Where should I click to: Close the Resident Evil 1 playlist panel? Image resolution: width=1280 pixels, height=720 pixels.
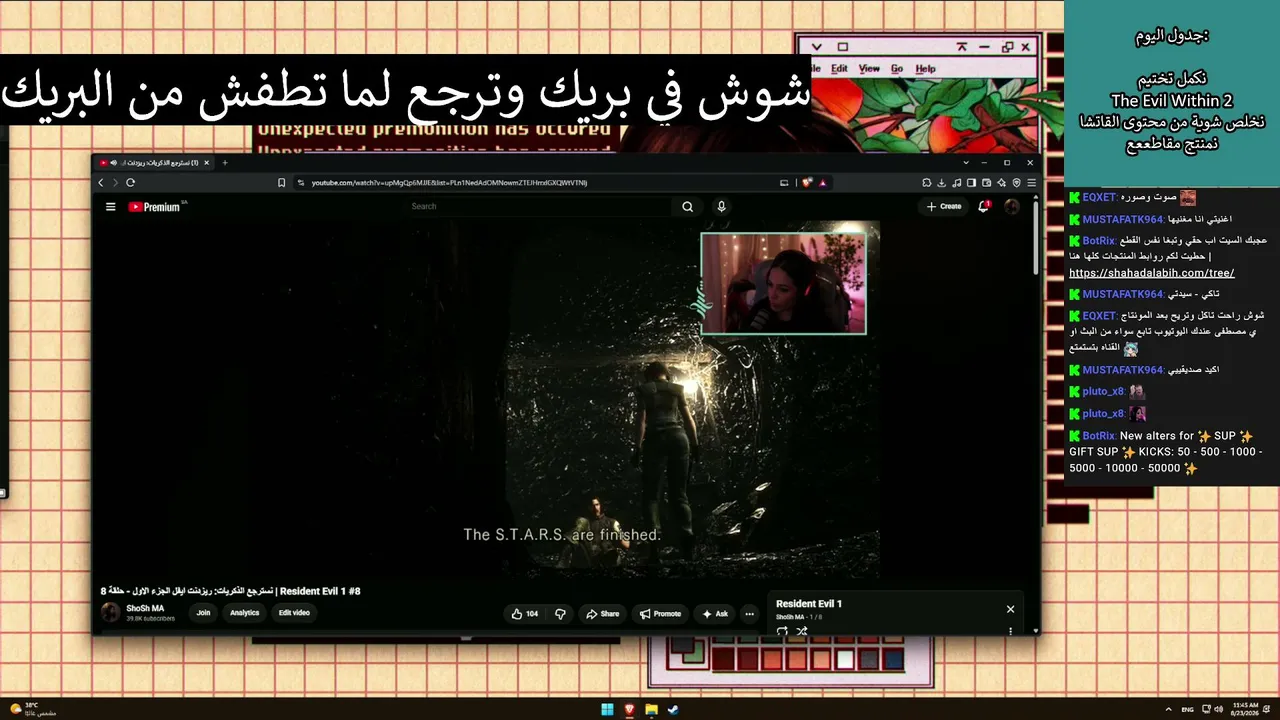coord(1010,609)
